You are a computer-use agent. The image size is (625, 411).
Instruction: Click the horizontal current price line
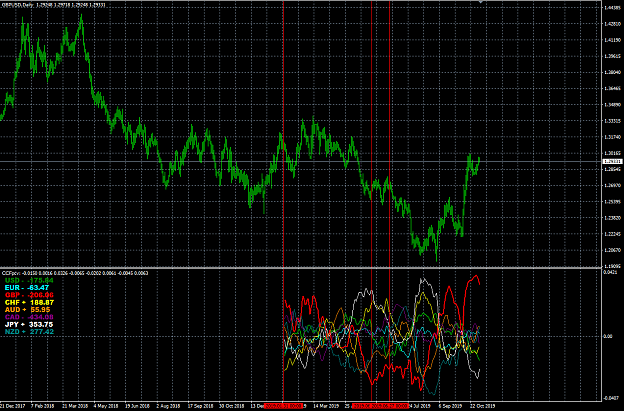pyautogui.click(x=301, y=161)
